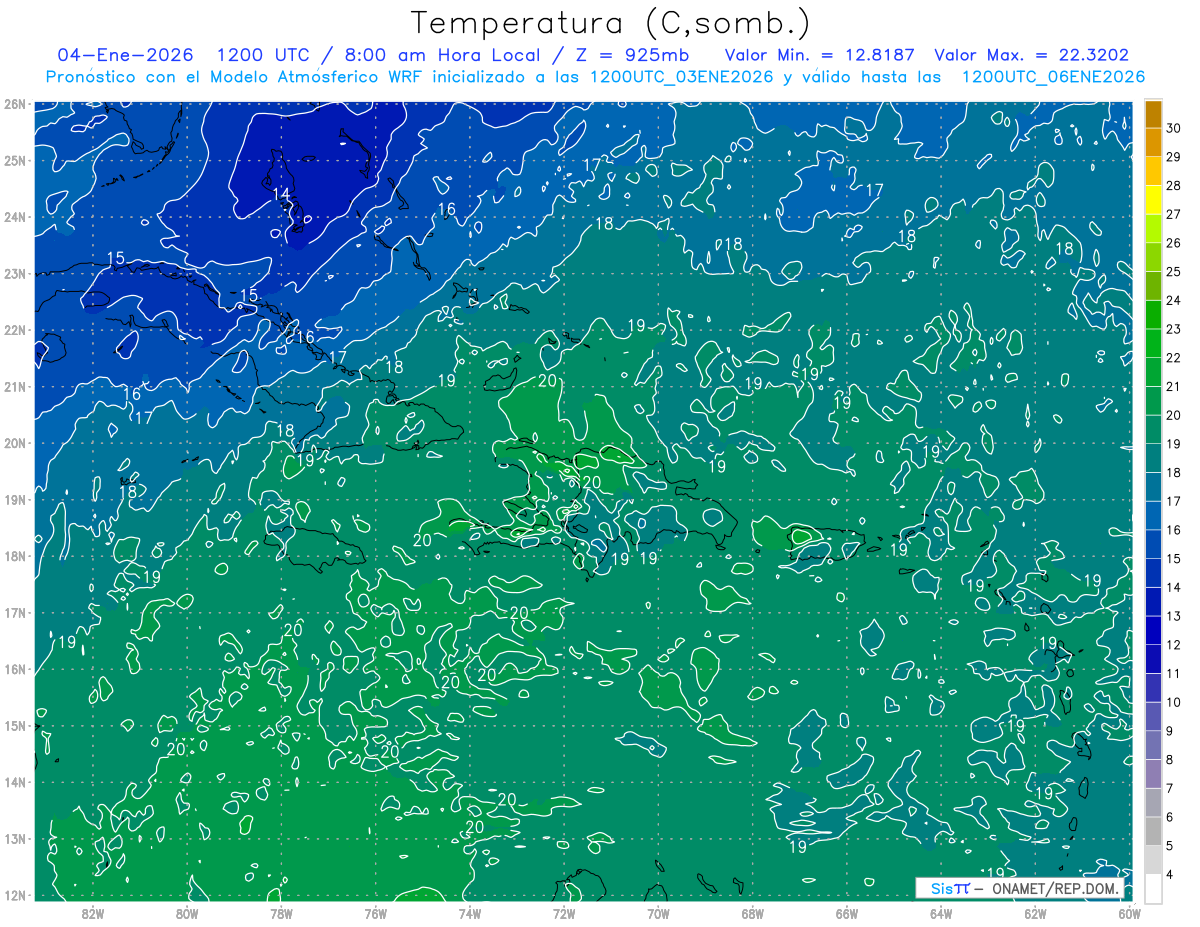
Task: Click the "Sis" logo text in the credit box
Action: [x=940, y=889]
